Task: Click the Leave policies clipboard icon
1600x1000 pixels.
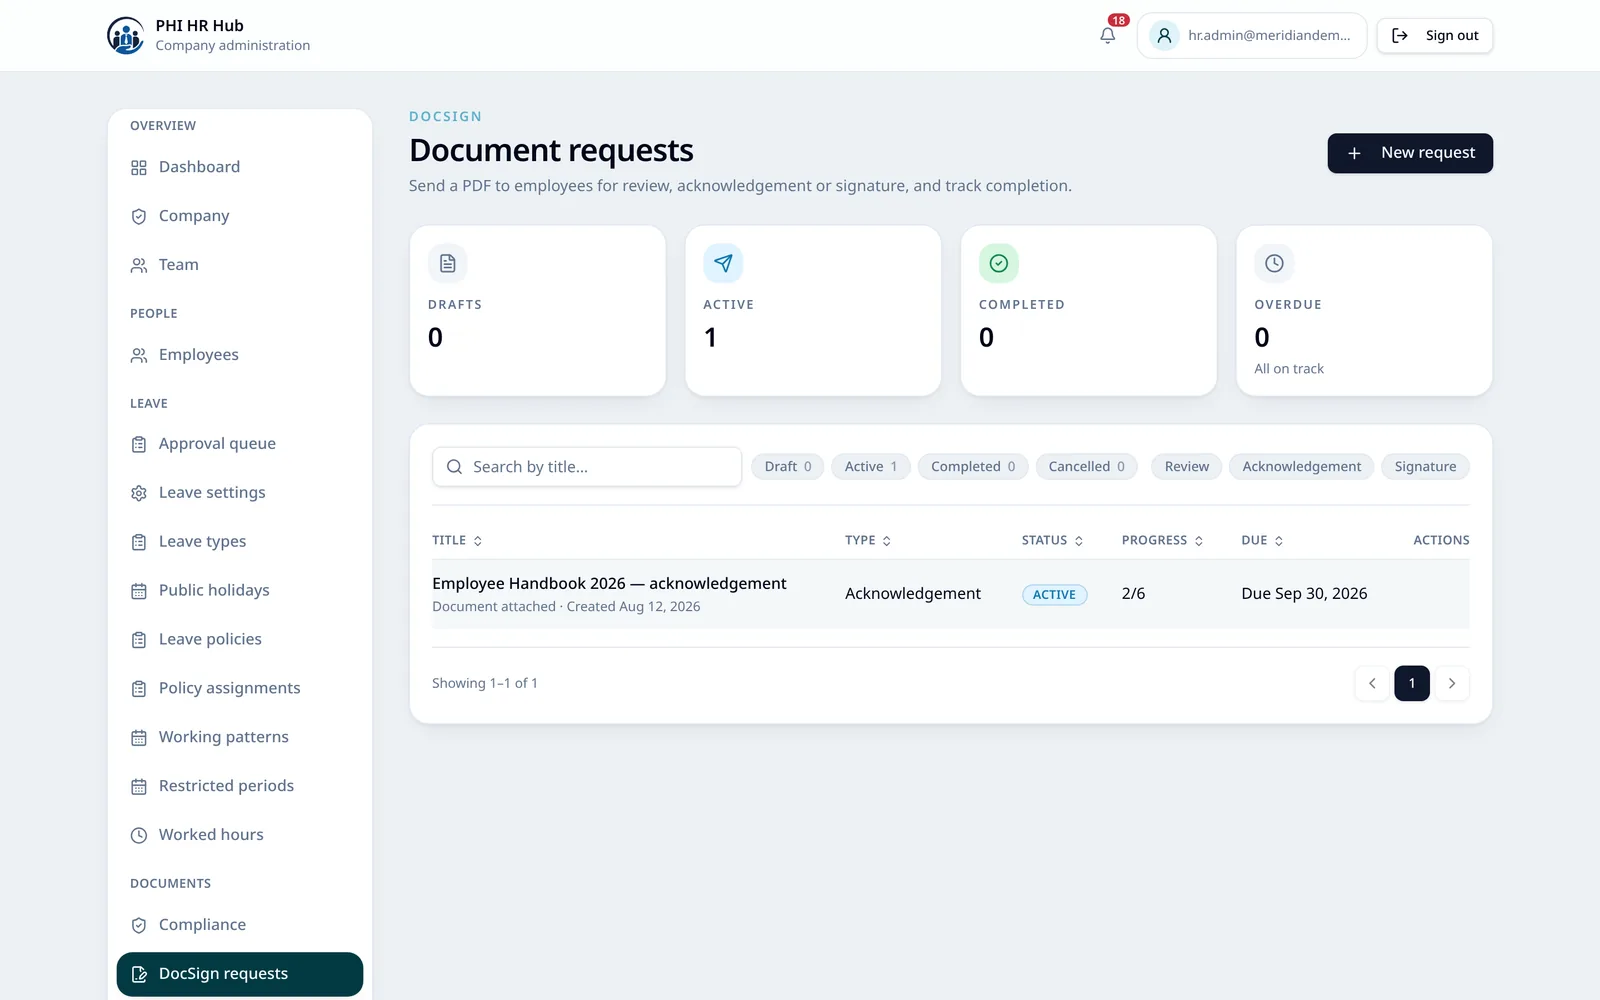Action: [x=139, y=640]
